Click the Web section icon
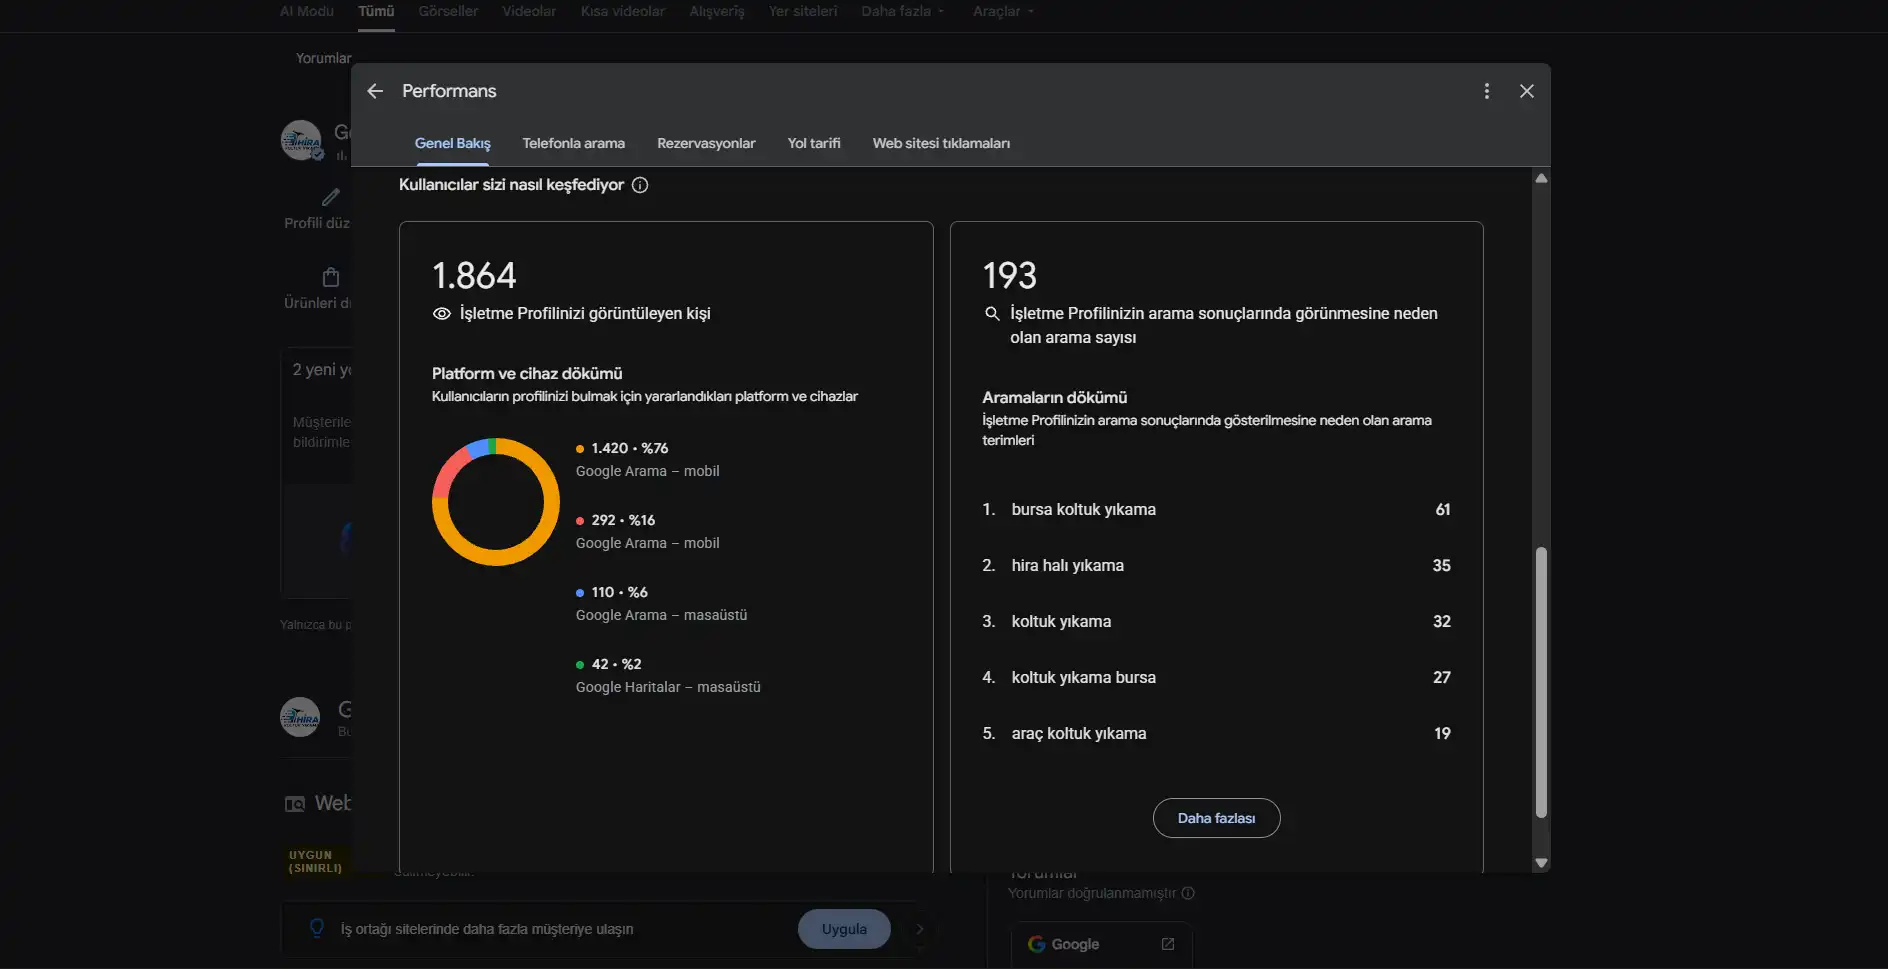Screen dimensions: 1888x969 [x=295, y=804]
